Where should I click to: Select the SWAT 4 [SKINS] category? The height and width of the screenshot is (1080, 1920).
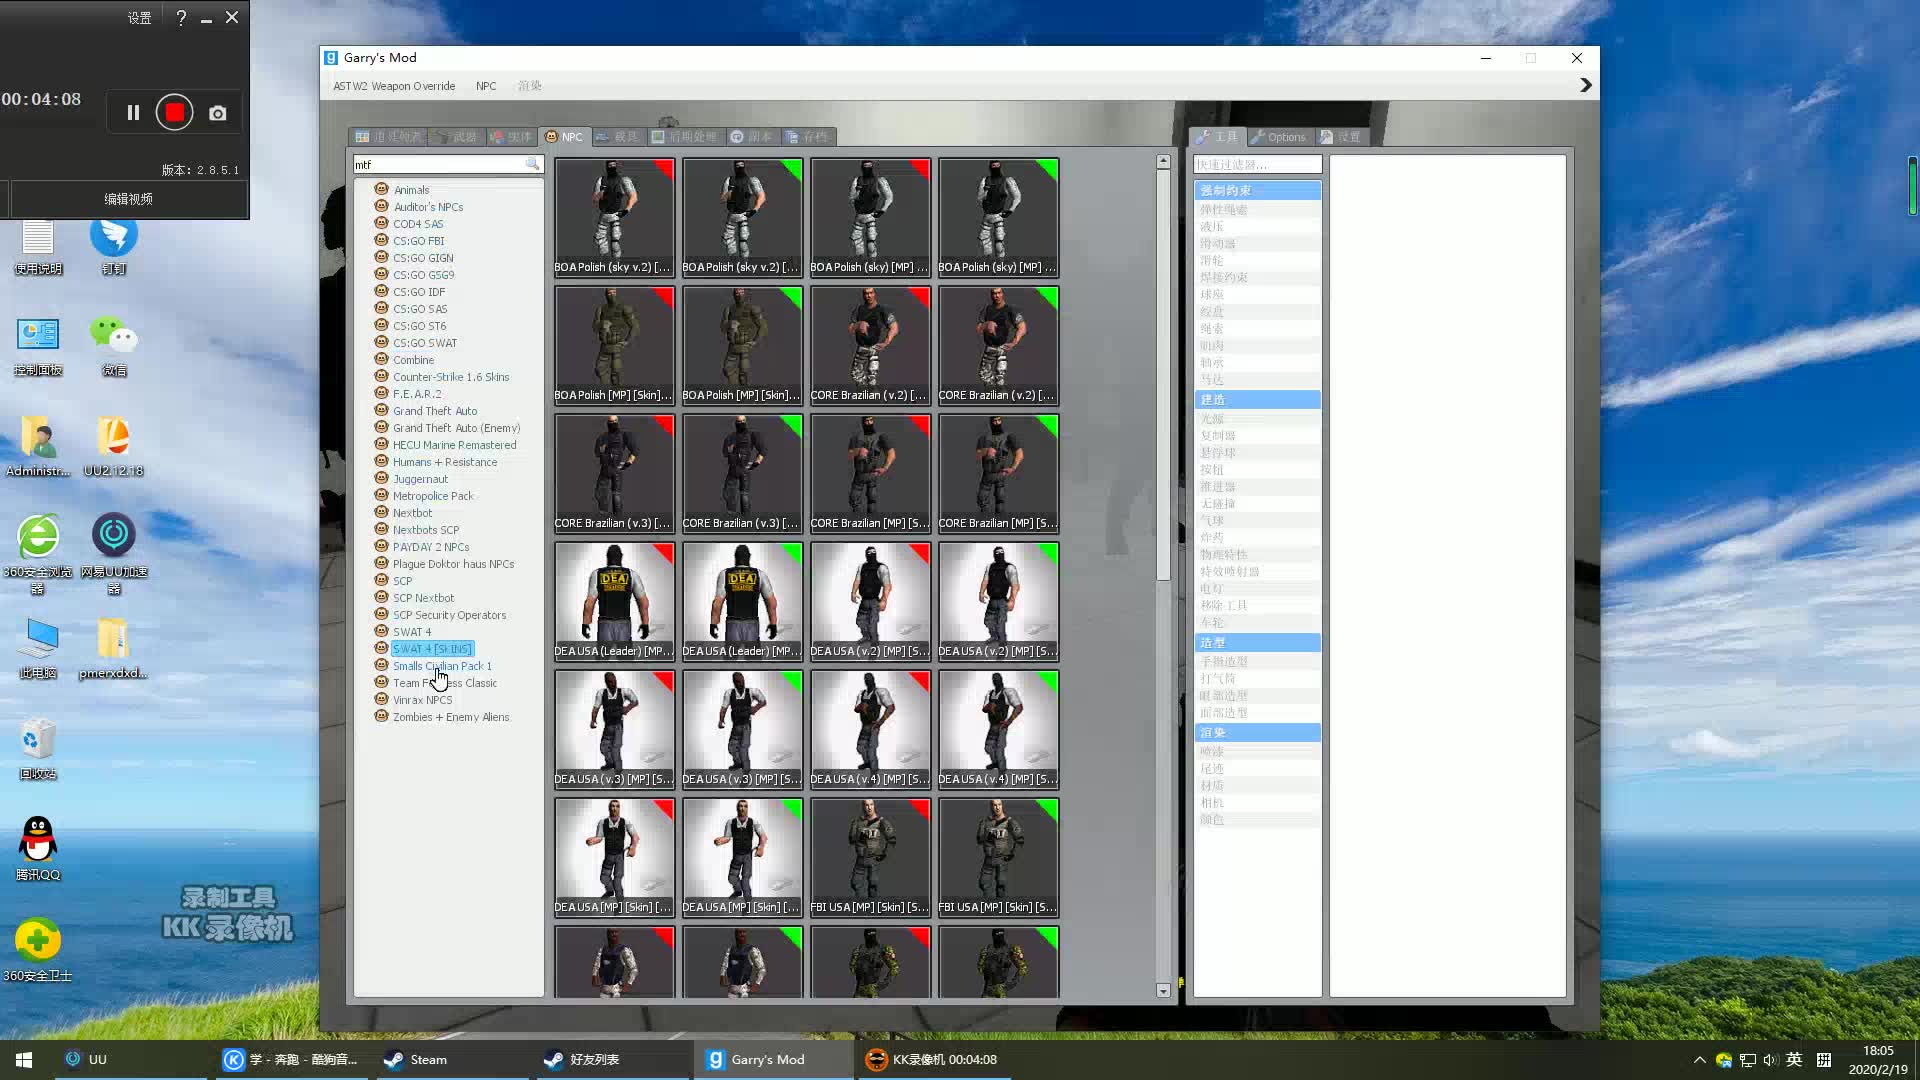pos(432,649)
